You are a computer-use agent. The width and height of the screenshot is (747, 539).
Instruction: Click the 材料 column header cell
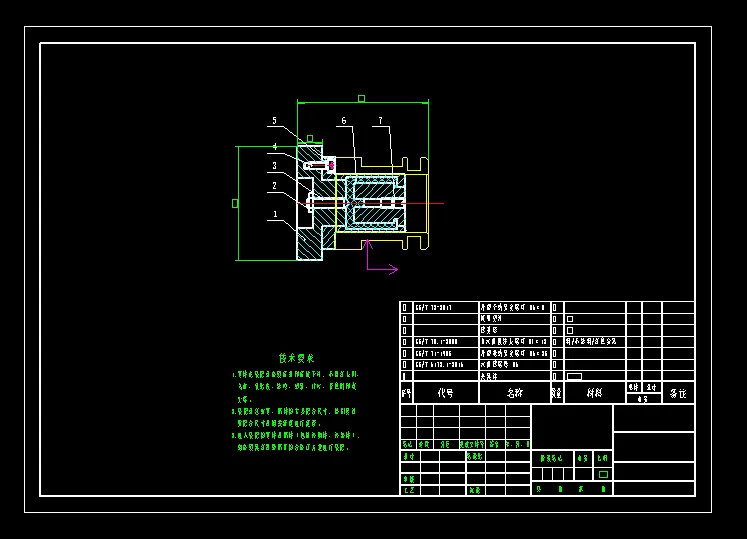pyautogui.click(x=595, y=393)
